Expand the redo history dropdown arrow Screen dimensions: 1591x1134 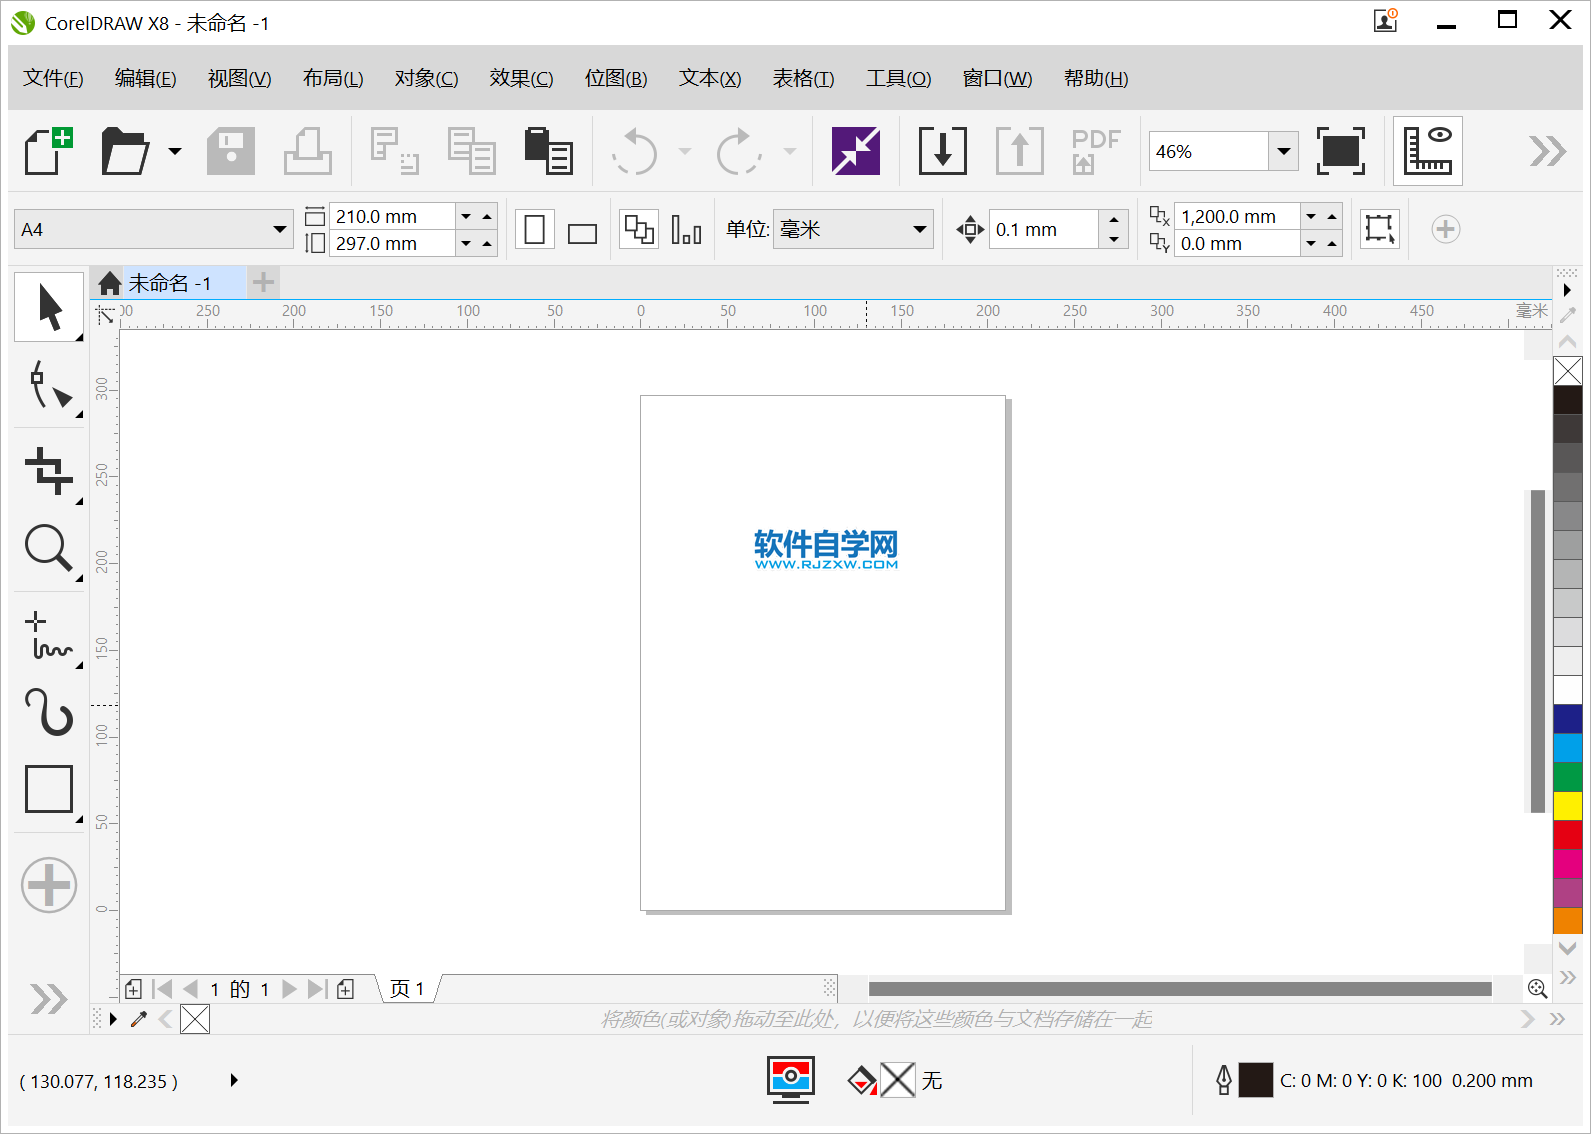click(790, 151)
